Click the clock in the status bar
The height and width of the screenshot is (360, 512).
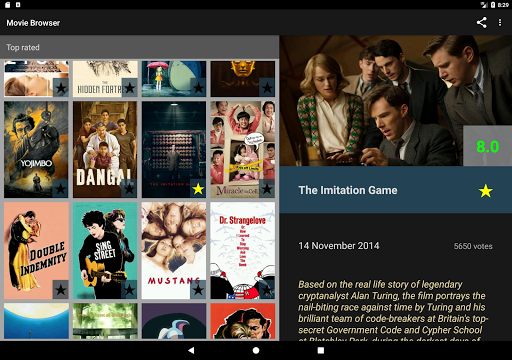pos(503,5)
